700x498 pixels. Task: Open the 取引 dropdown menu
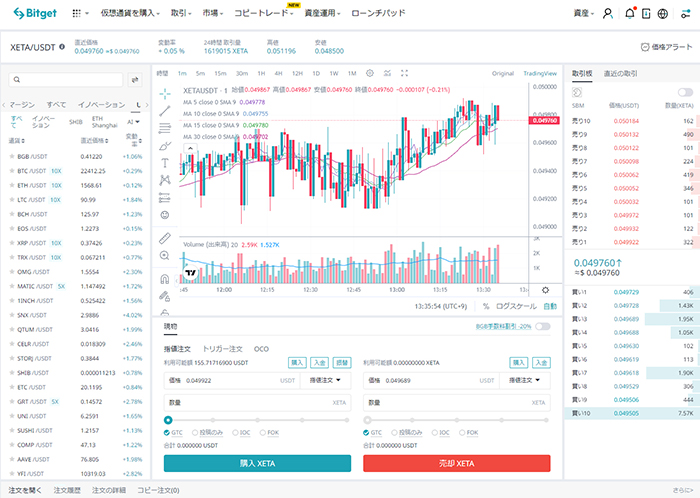[181, 13]
